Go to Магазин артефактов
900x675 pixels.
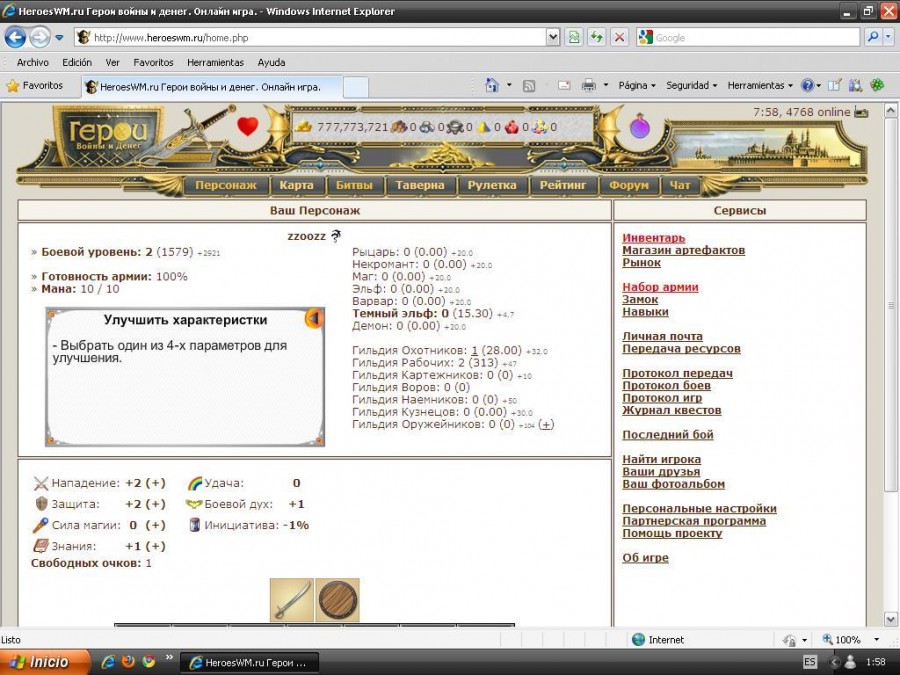(683, 250)
